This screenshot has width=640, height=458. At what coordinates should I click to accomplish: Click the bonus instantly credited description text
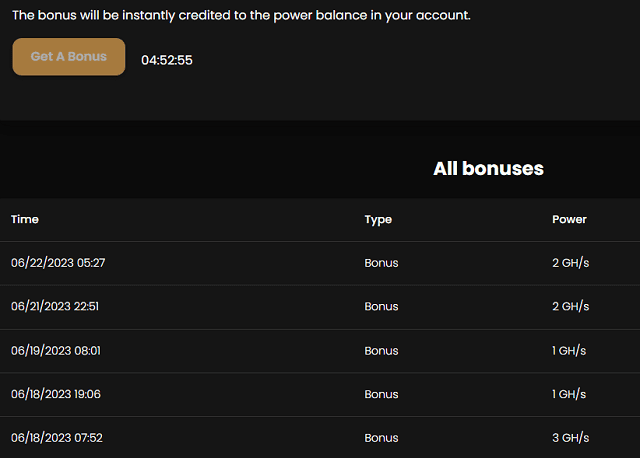241,16
